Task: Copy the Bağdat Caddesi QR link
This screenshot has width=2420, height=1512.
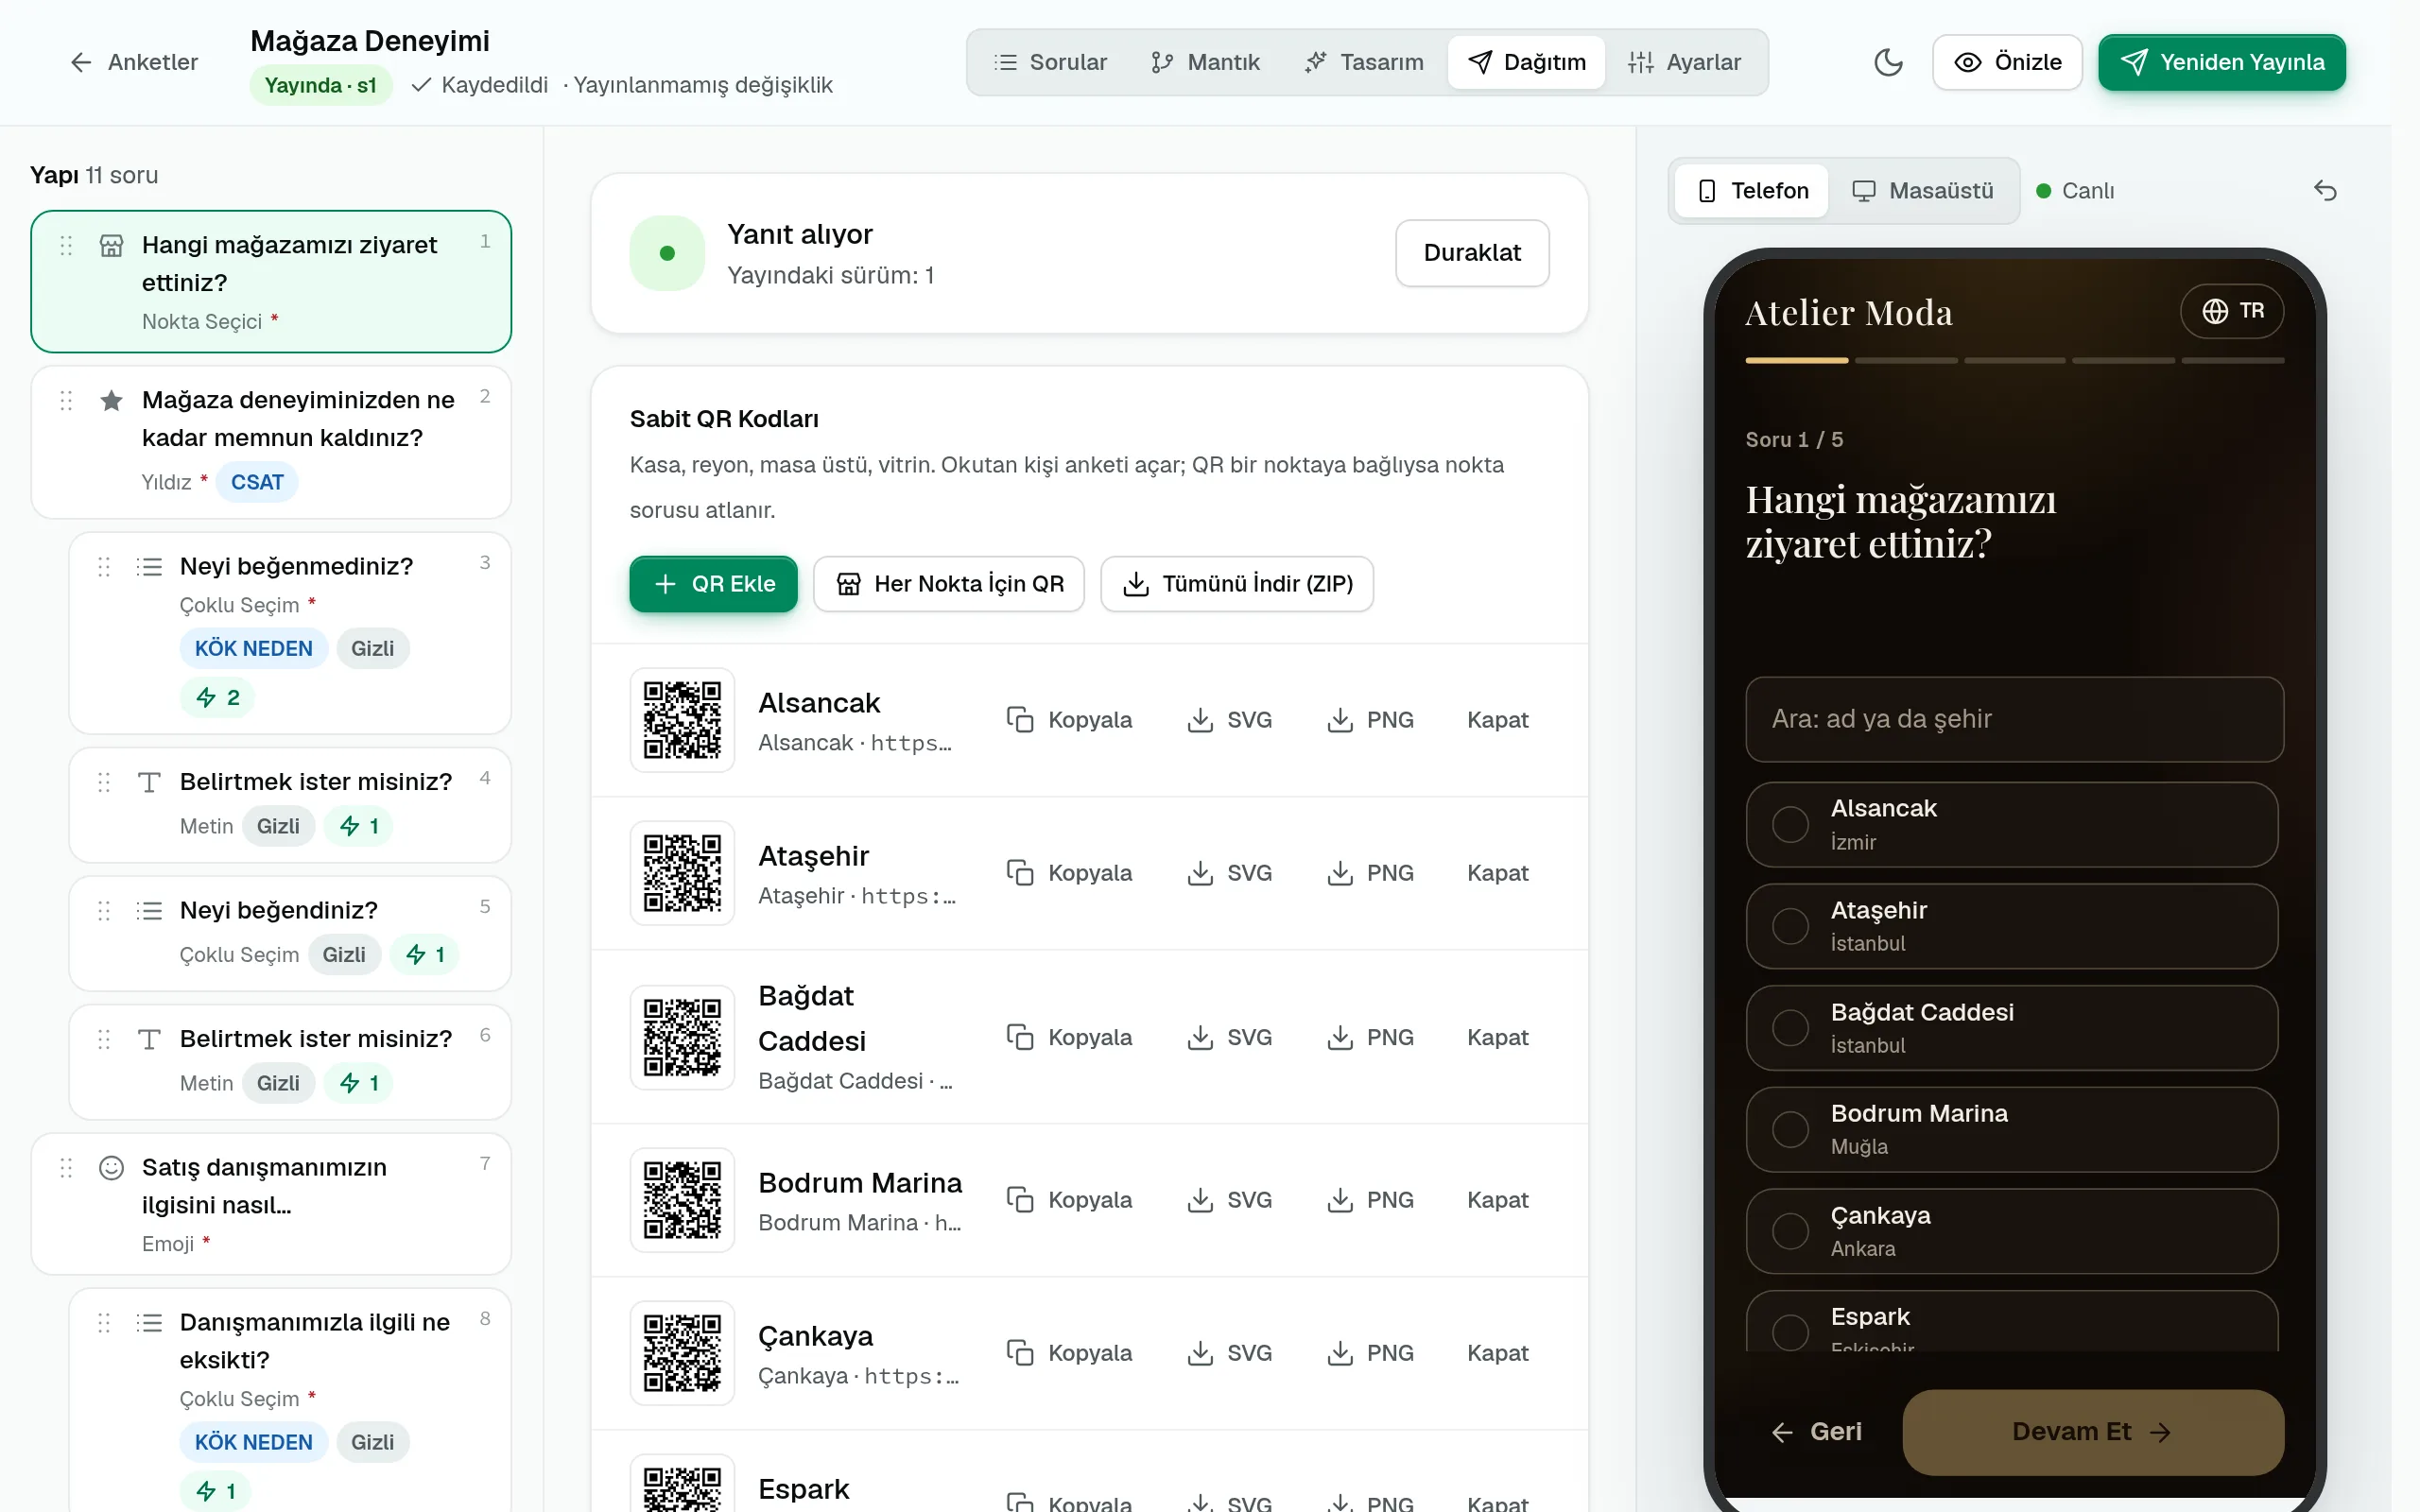Action: (1069, 1037)
